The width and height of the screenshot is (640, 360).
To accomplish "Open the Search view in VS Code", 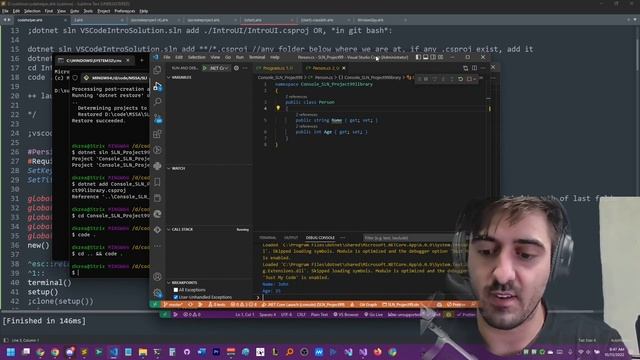I will [157, 102].
